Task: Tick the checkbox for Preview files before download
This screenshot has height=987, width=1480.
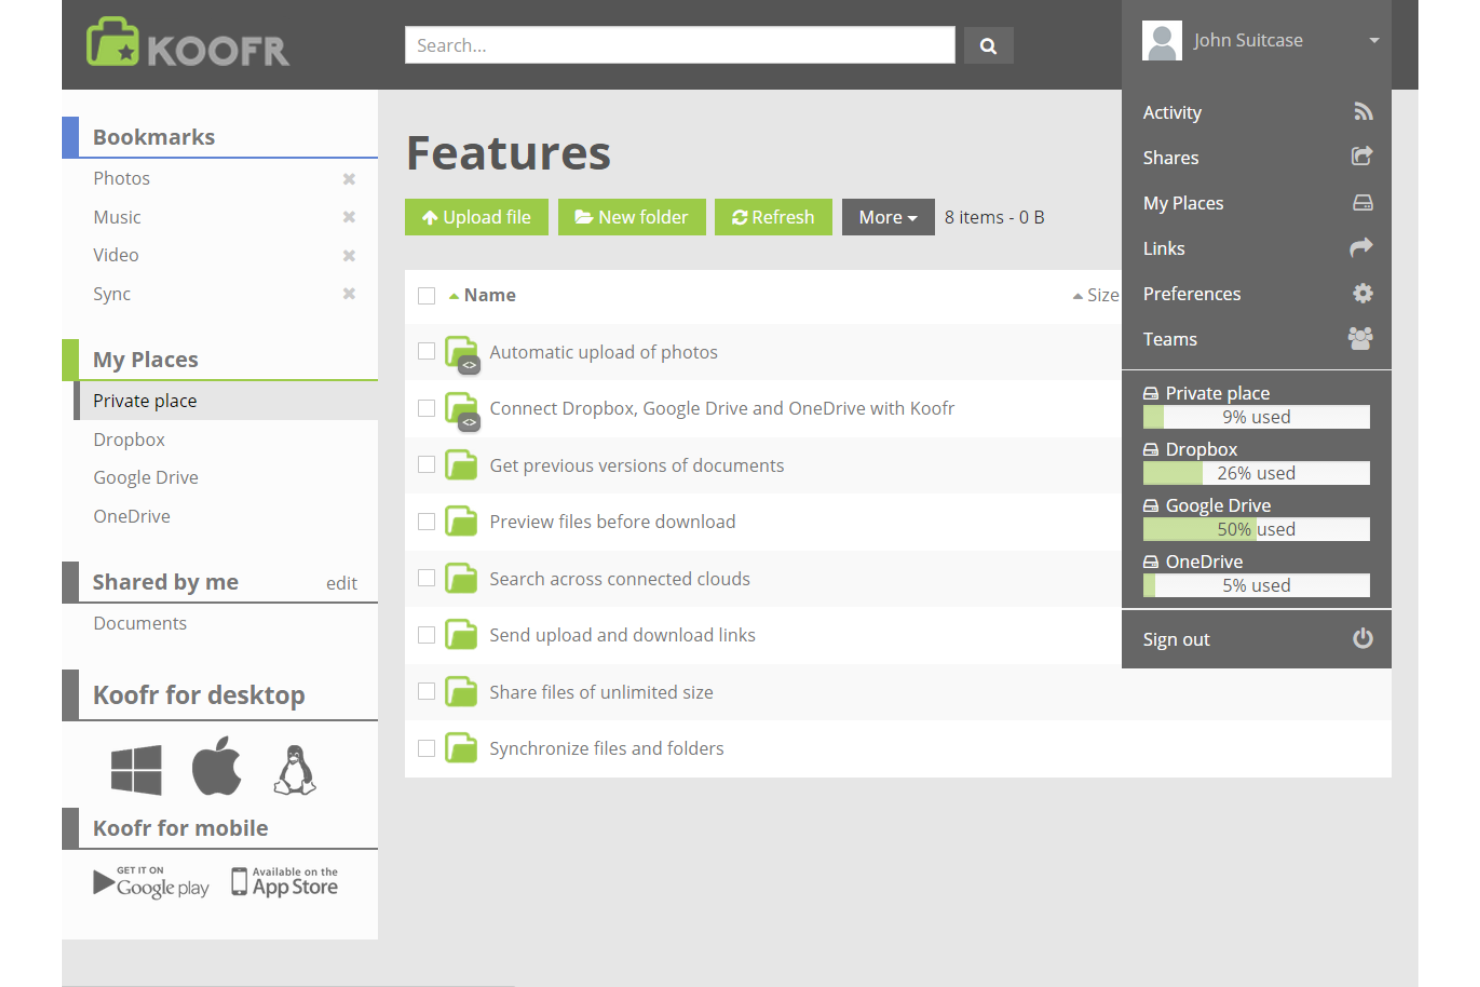Action: [427, 521]
